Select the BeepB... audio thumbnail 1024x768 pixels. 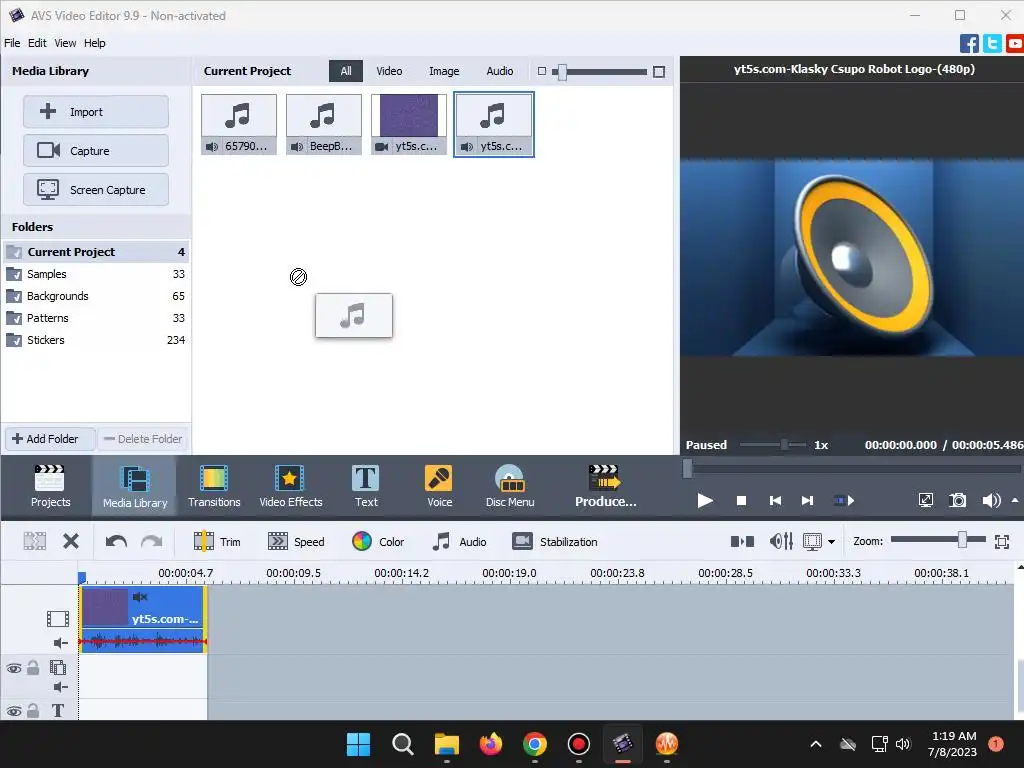pyautogui.click(x=324, y=124)
